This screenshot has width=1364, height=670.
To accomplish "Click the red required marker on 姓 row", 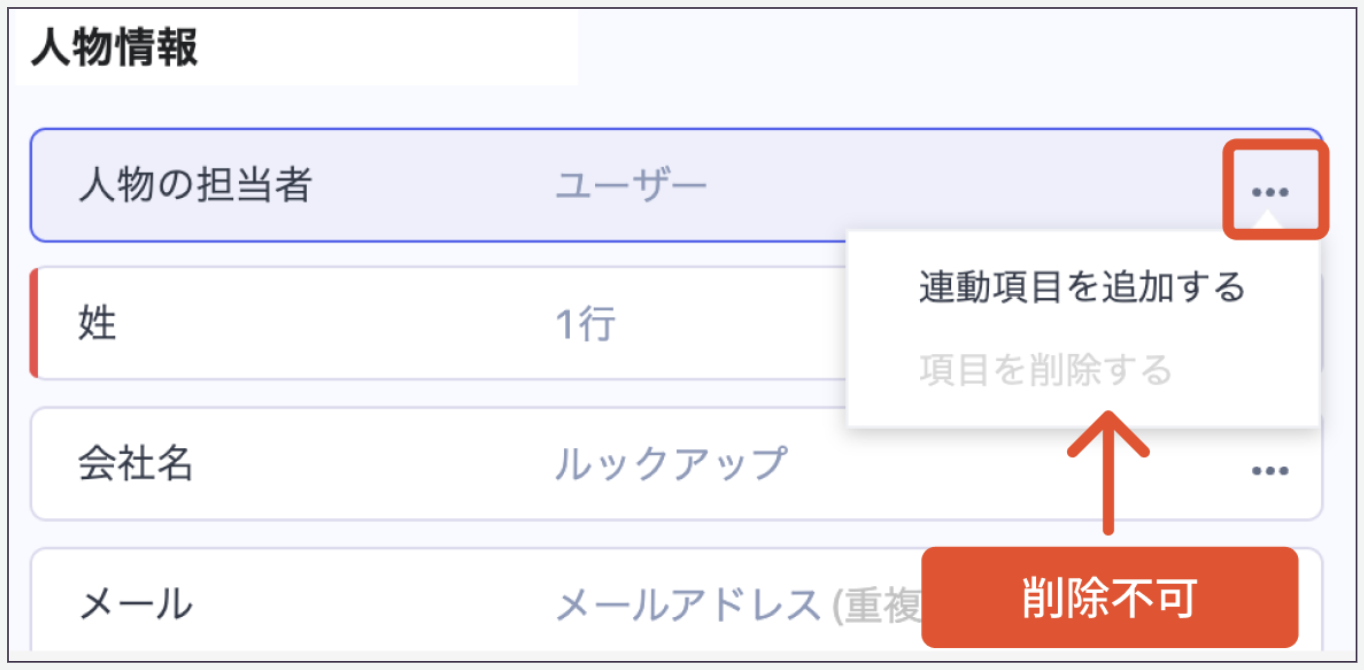I will click(x=34, y=323).
